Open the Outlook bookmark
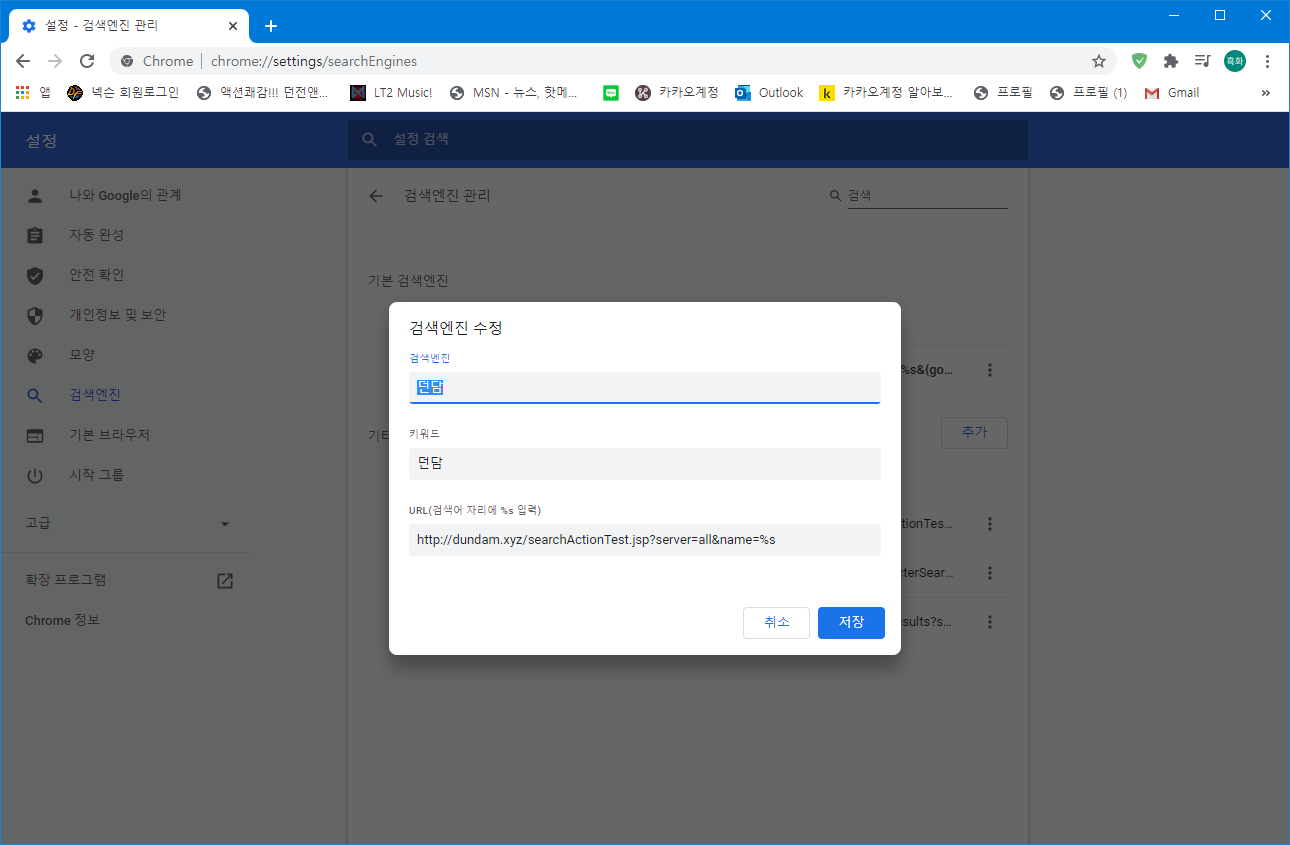Image resolution: width=1290 pixels, height=845 pixels. 769,93
